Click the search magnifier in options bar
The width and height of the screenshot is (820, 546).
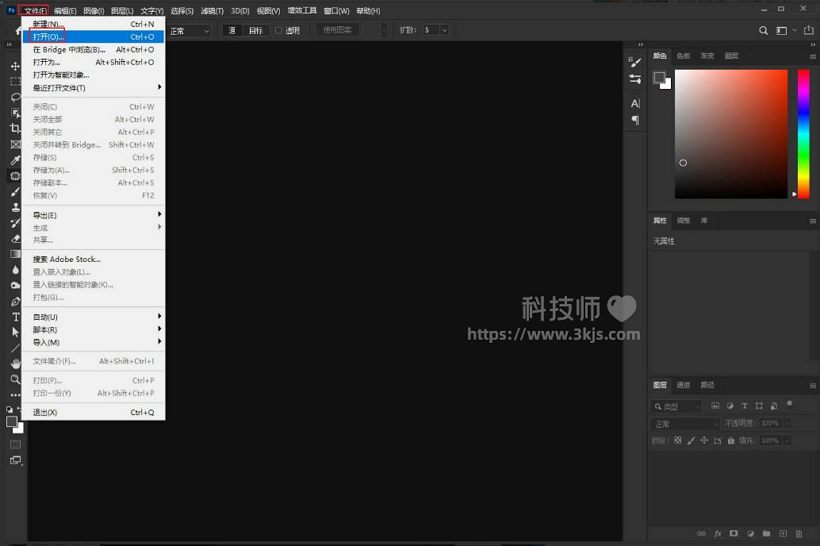[763, 30]
